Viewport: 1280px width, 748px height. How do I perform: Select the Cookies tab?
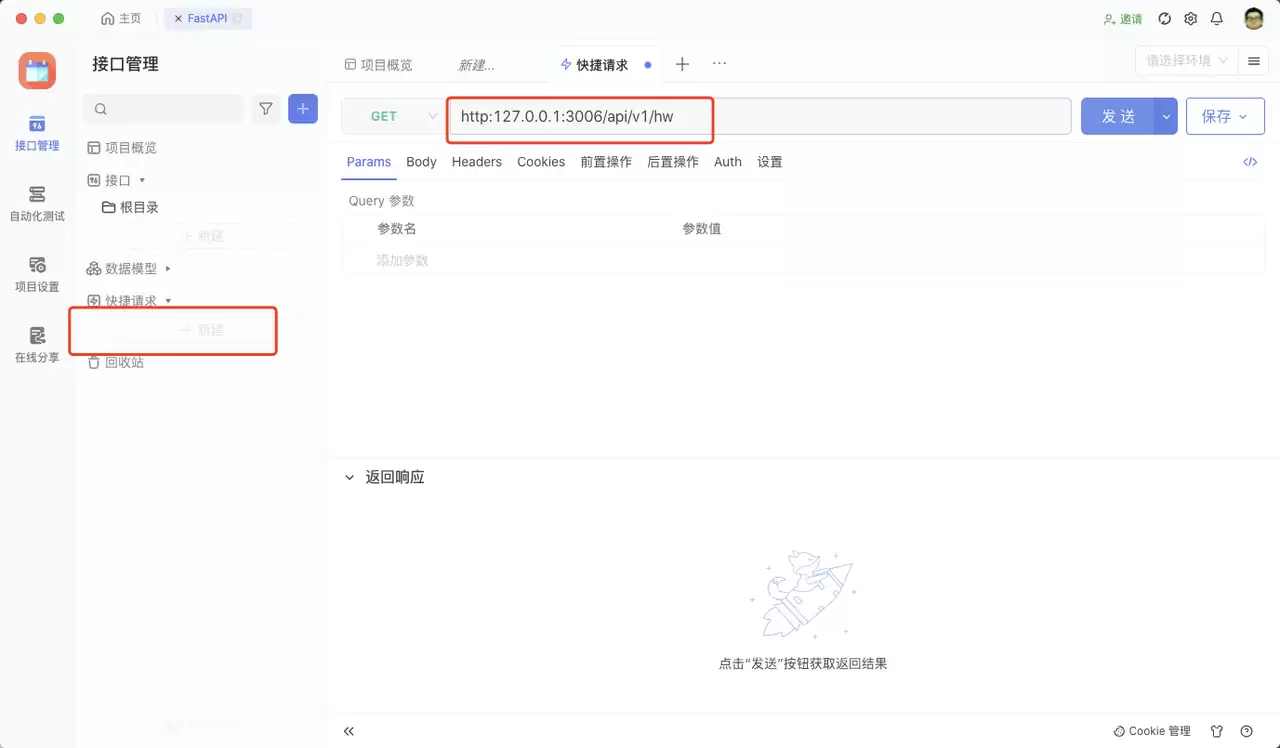[x=541, y=162]
